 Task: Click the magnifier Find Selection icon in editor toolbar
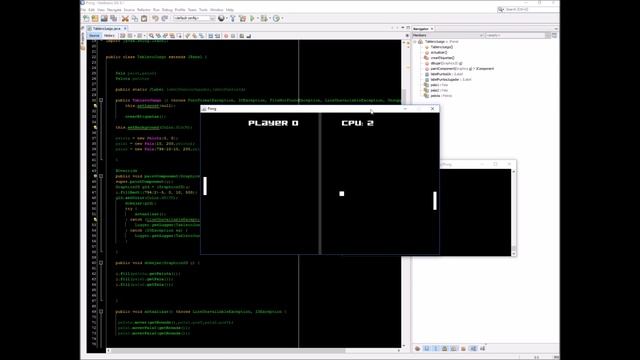(x=151, y=36)
